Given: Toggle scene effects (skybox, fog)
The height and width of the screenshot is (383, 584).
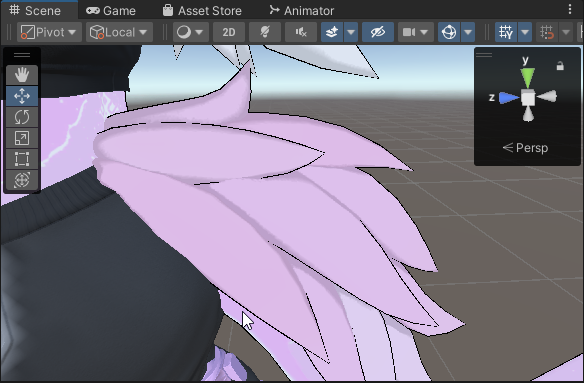Looking at the screenshot, I should (332, 32).
